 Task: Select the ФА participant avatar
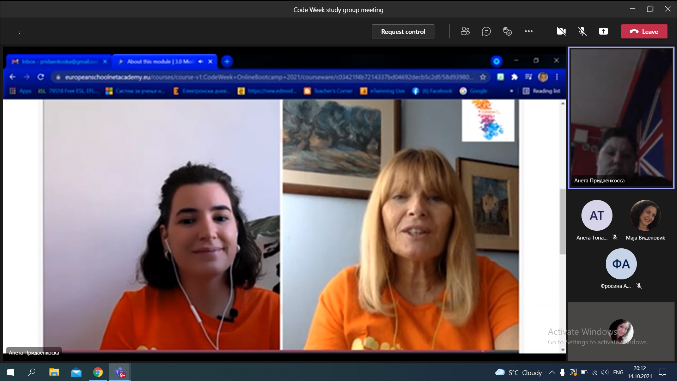tap(621, 264)
